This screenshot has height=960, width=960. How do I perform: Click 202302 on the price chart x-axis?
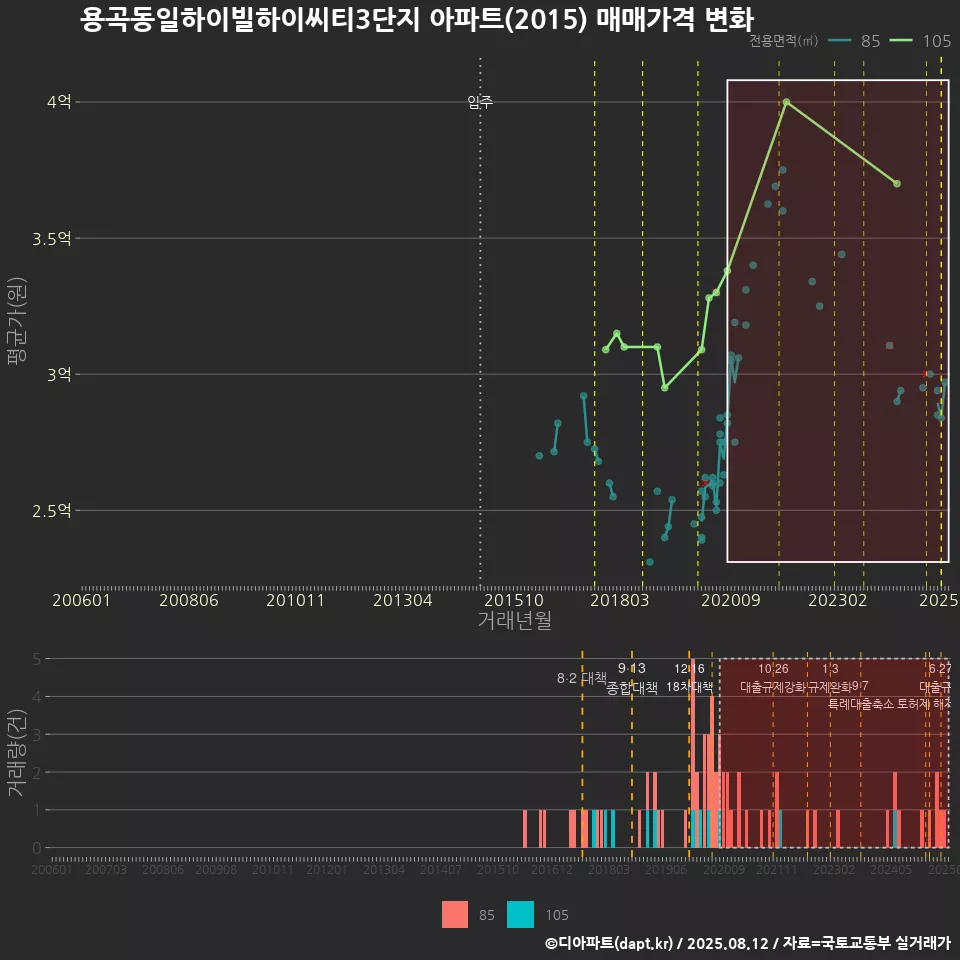pos(838,600)
